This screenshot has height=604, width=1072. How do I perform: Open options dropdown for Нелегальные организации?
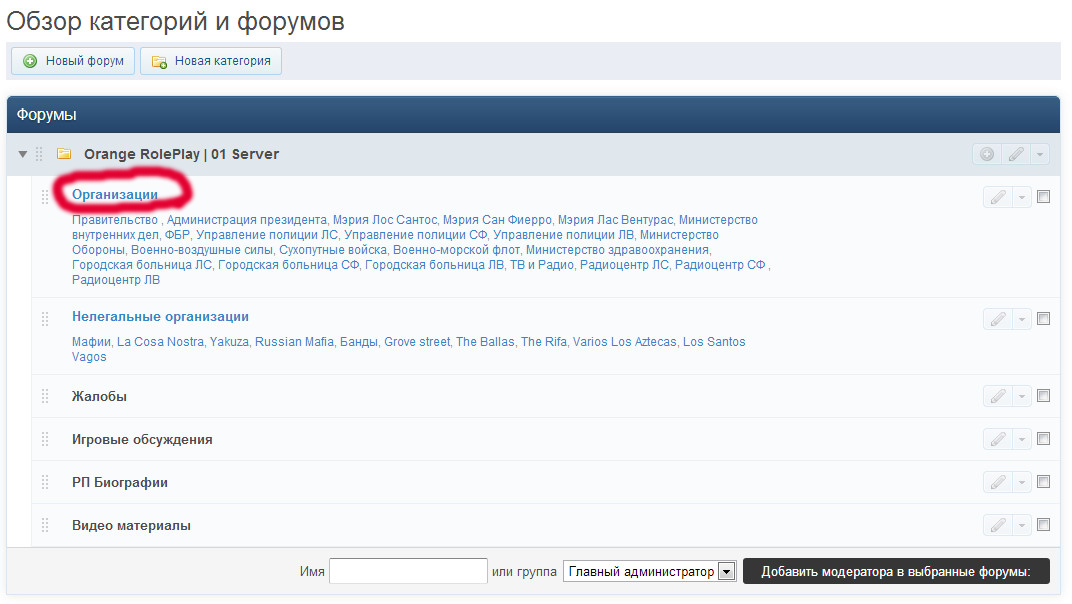[x=1022, y=319]
